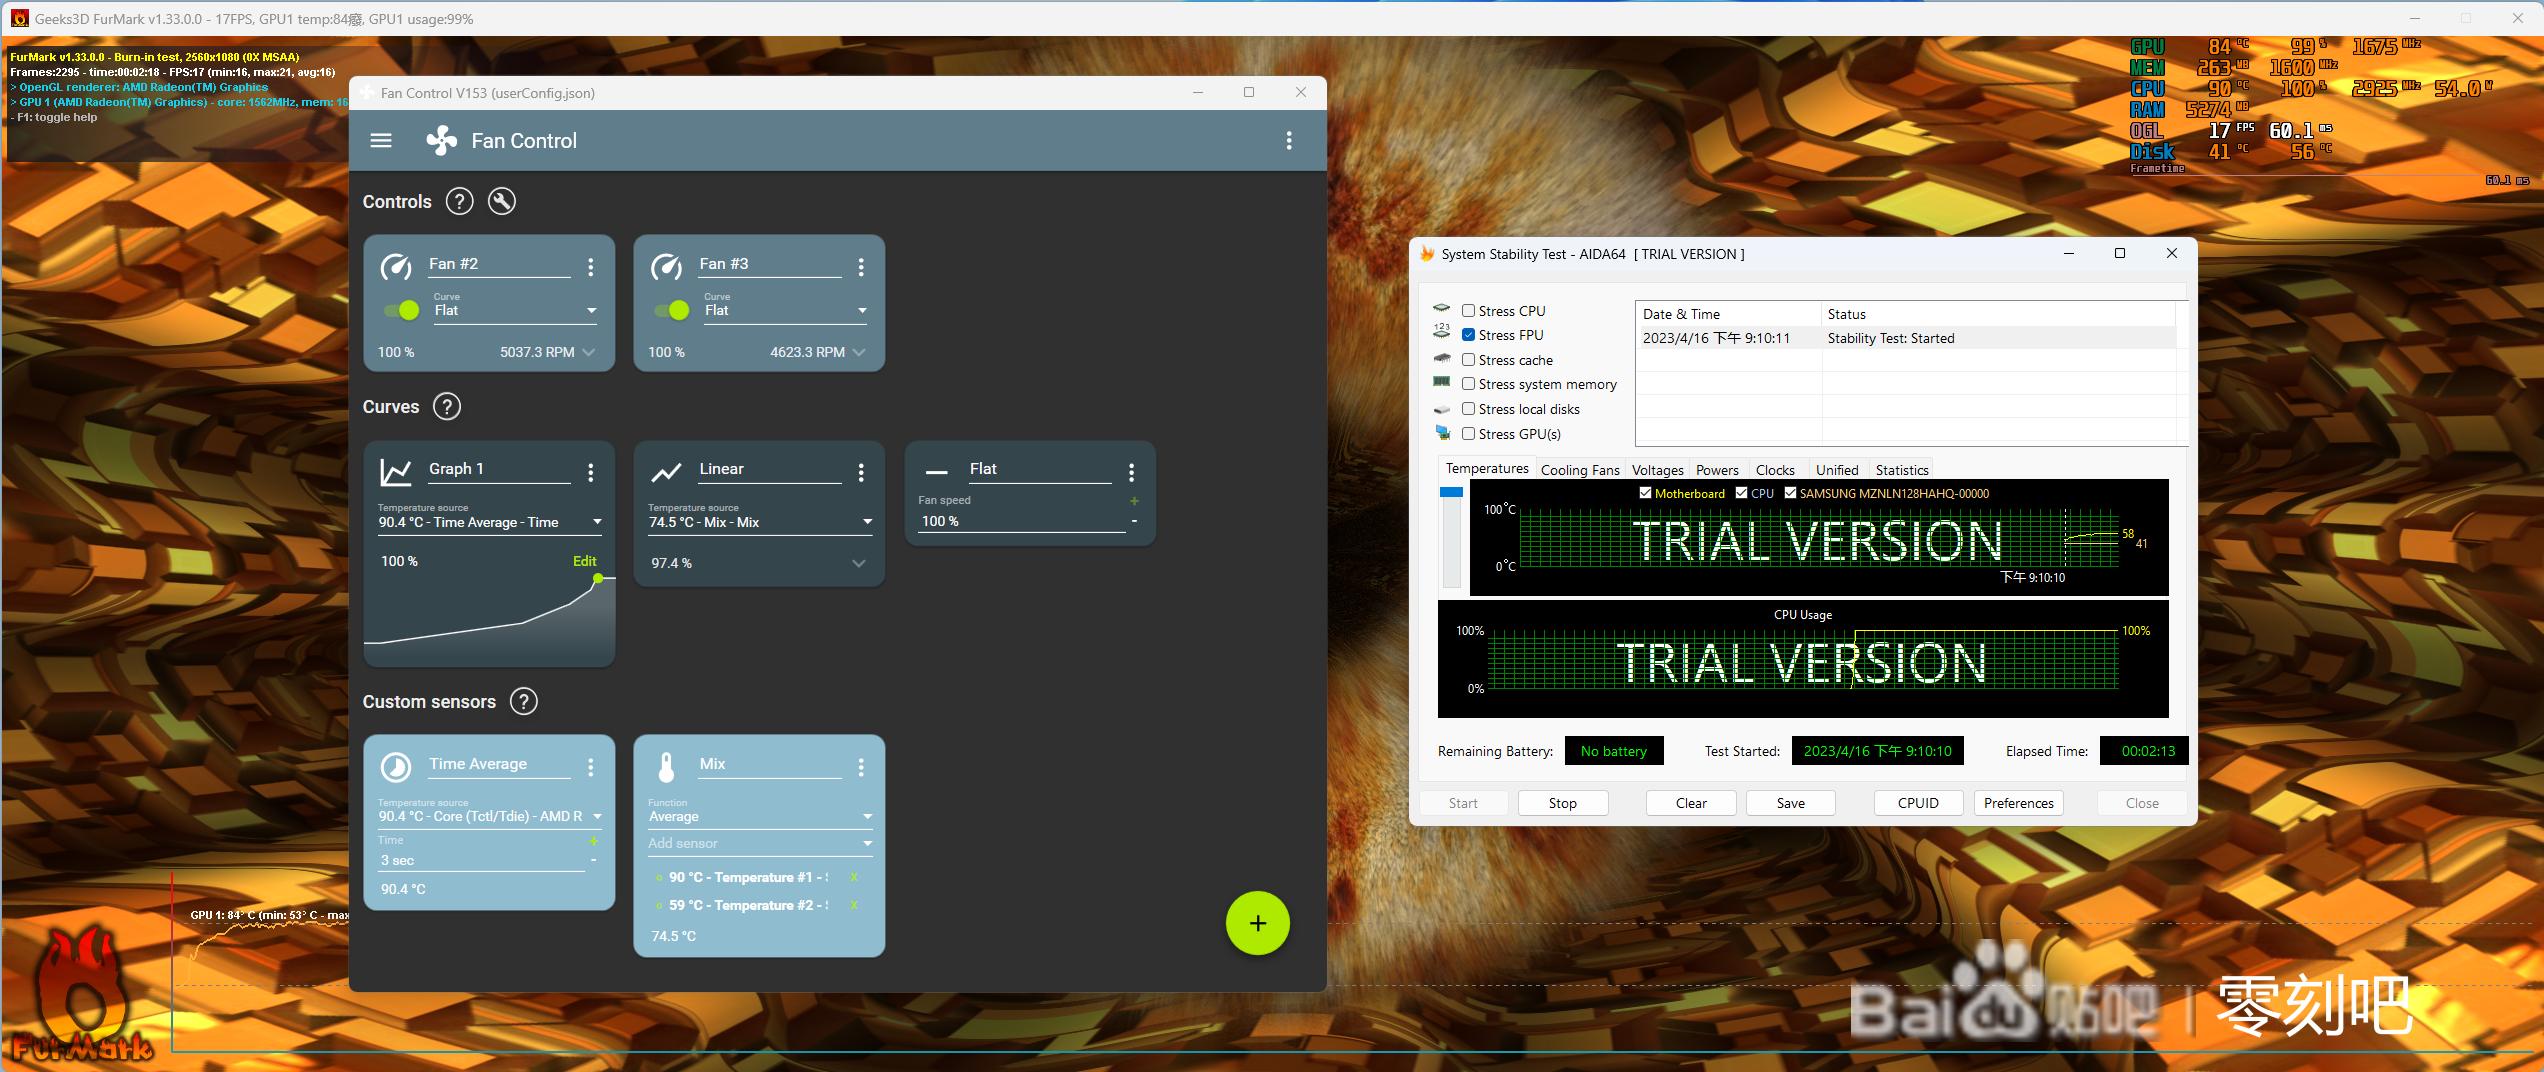The height and width of the screenshot is (1072, 2544).
Task: Enable Stress GPU(s) checkbox
Action: tap(1468, 434)
